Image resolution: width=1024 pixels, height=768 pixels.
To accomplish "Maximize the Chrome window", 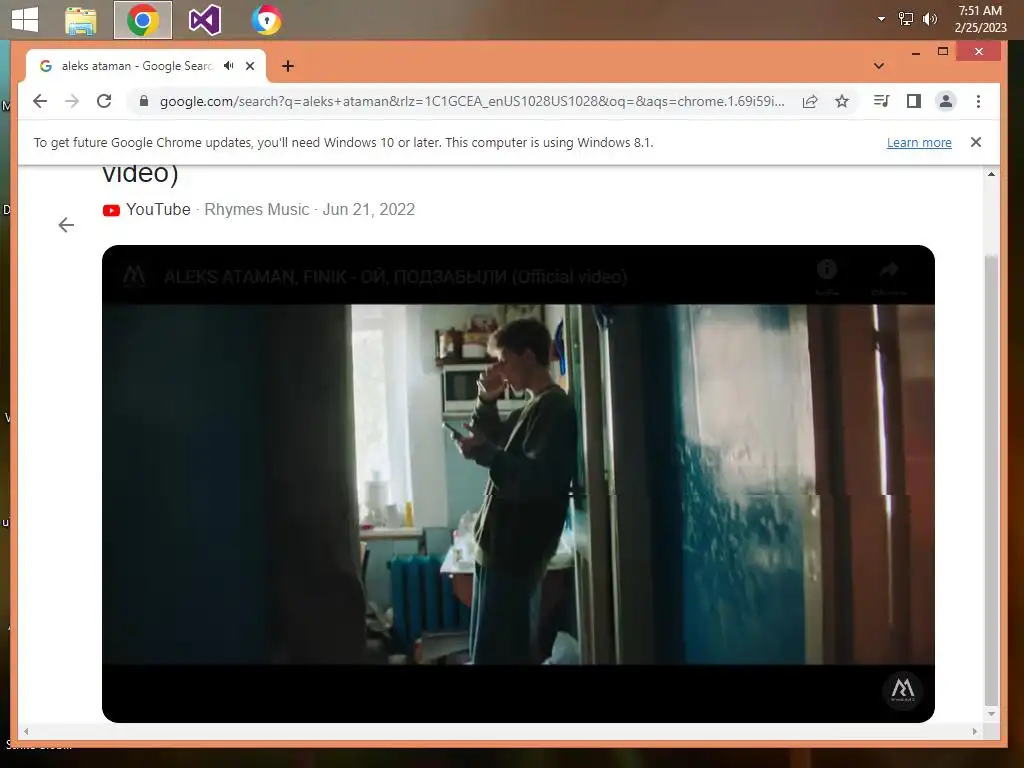I will [942, 52].
